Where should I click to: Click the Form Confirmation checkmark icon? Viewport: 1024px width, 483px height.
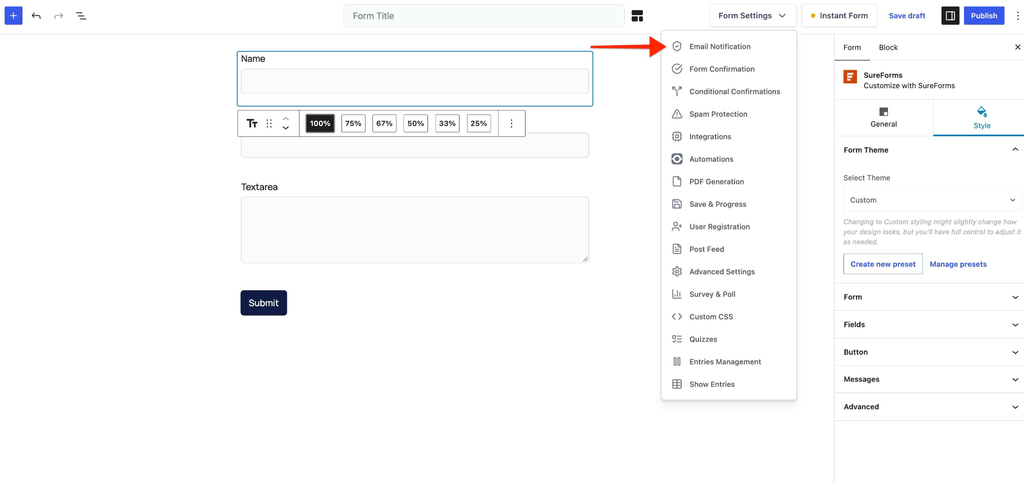click(x=677, y=69)
